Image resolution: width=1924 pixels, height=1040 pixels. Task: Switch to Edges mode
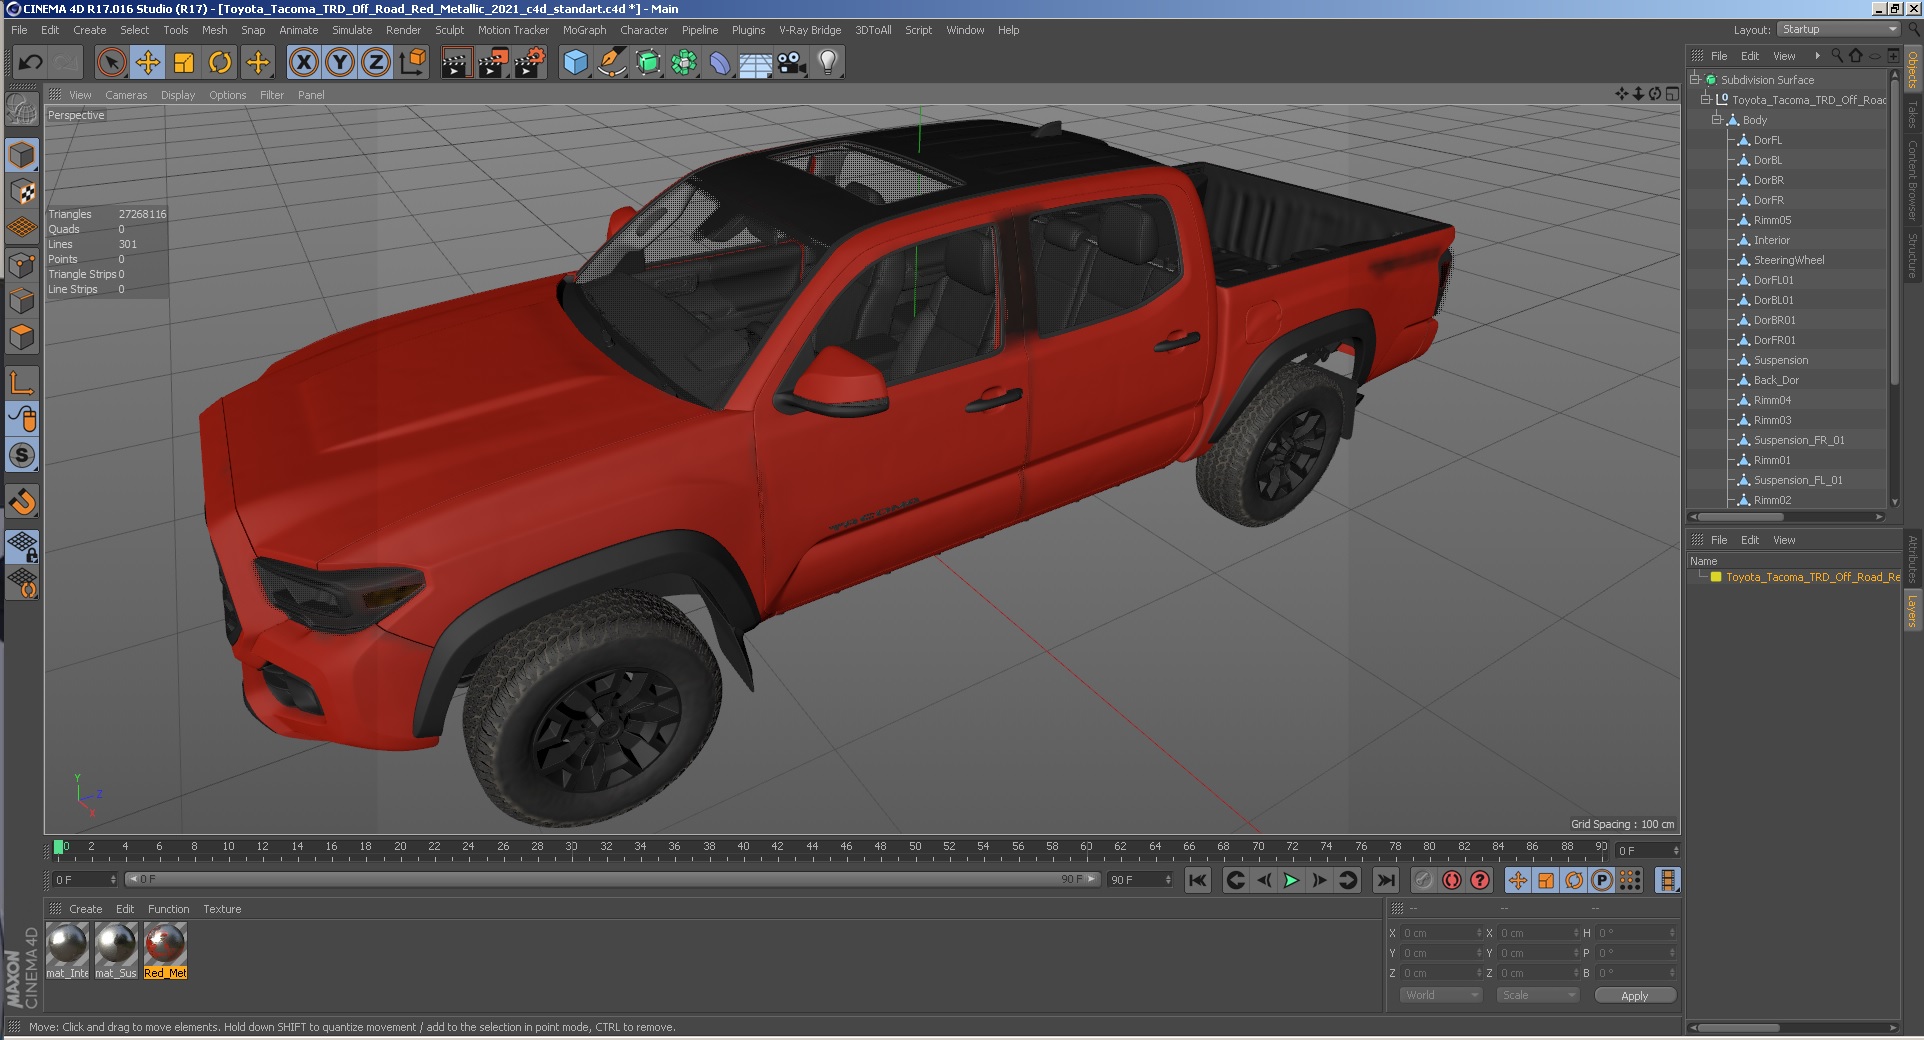pyautogui.click(x=22, y=300)
